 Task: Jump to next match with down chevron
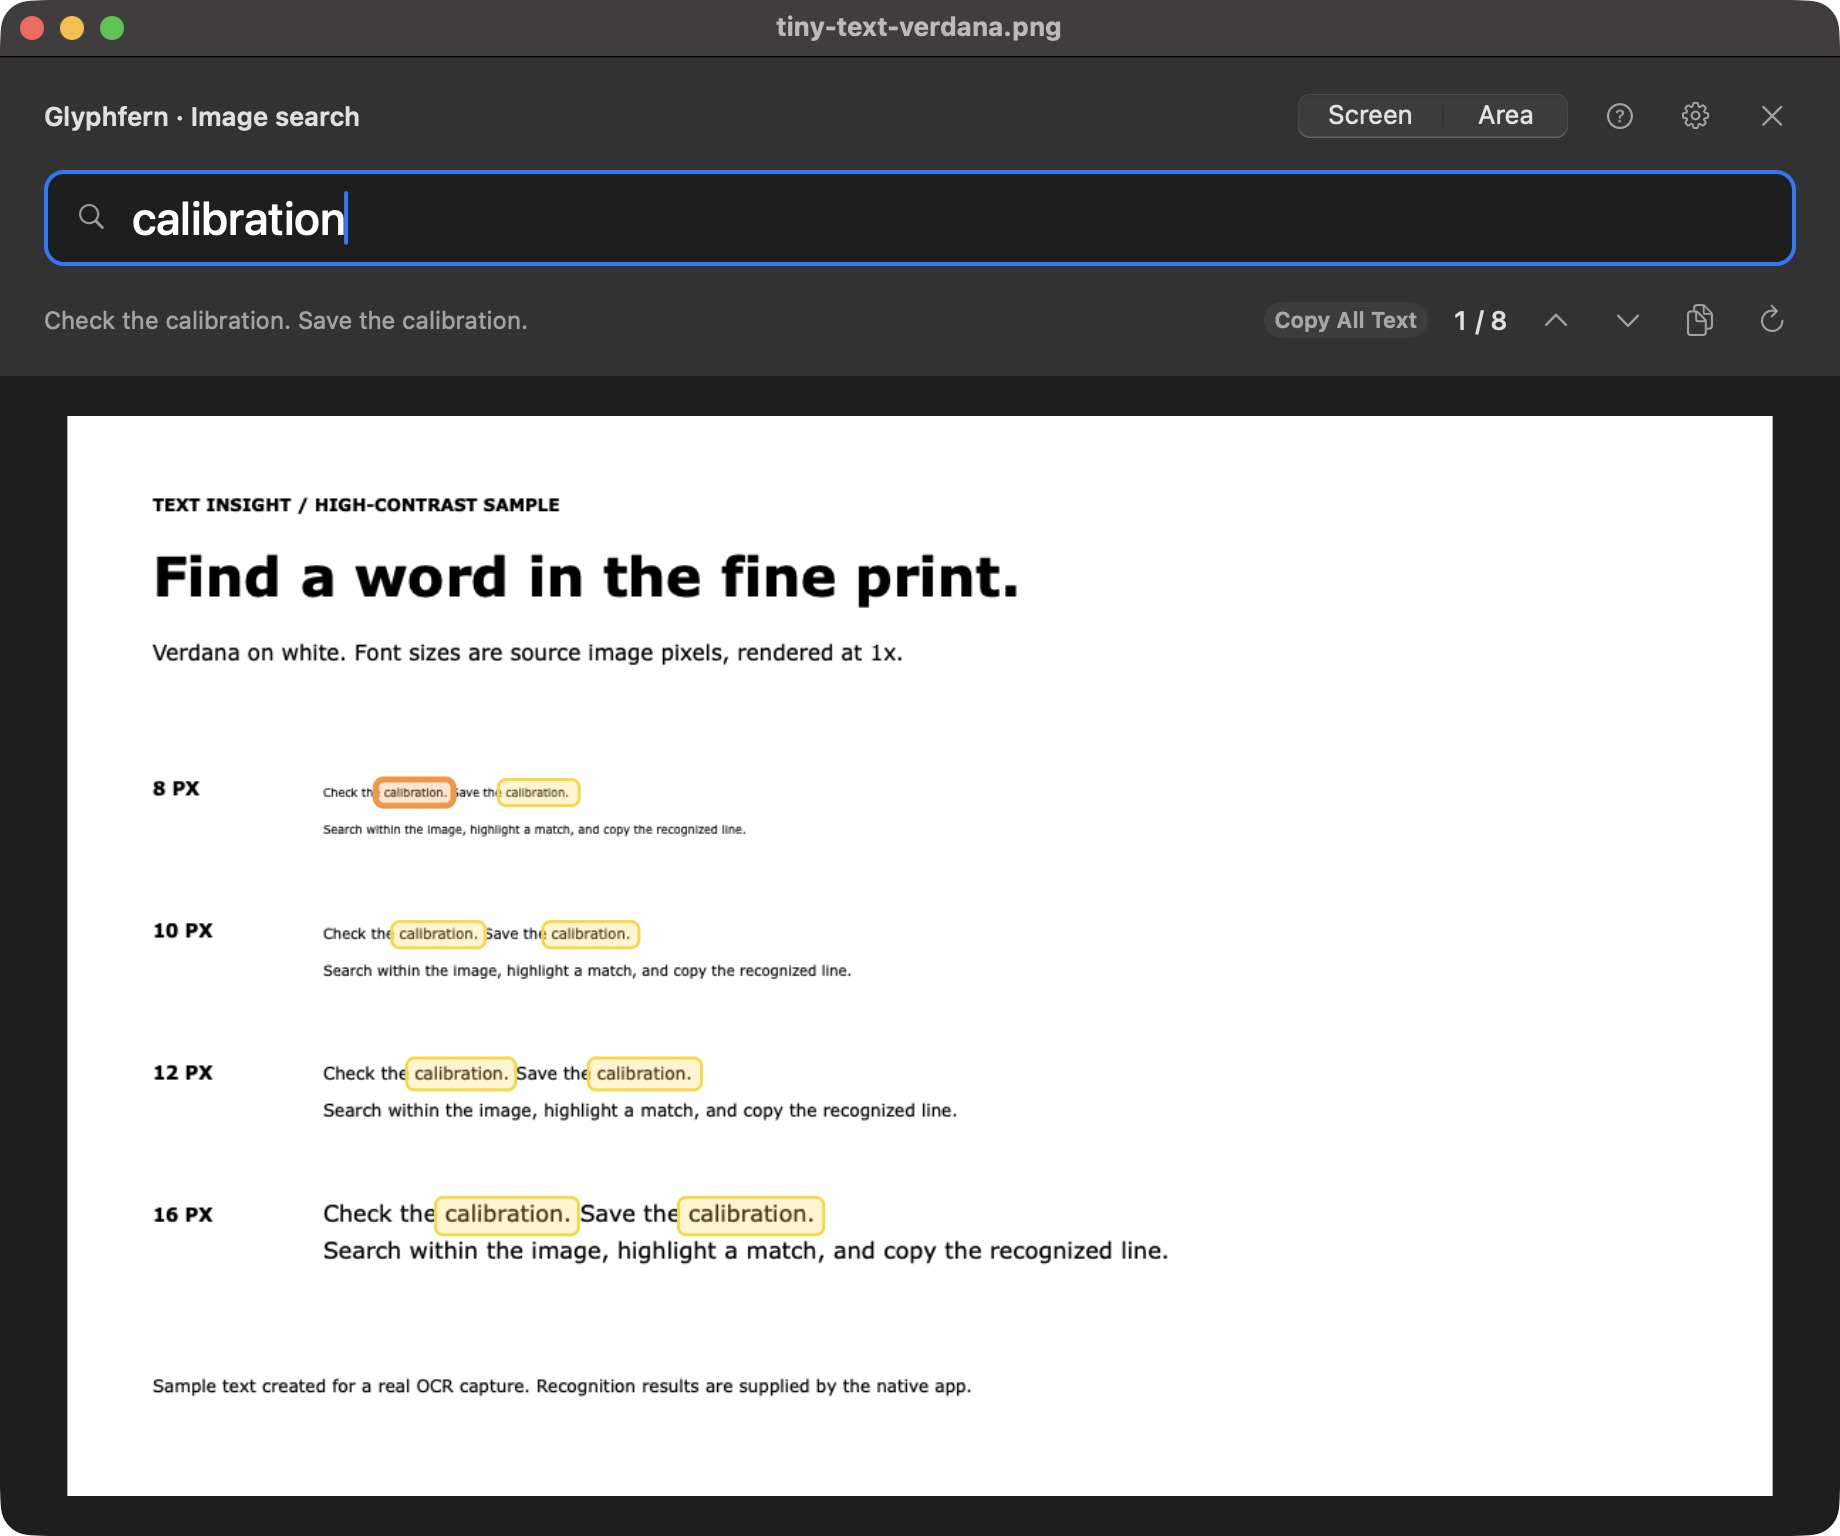(x=1627, y=320)
